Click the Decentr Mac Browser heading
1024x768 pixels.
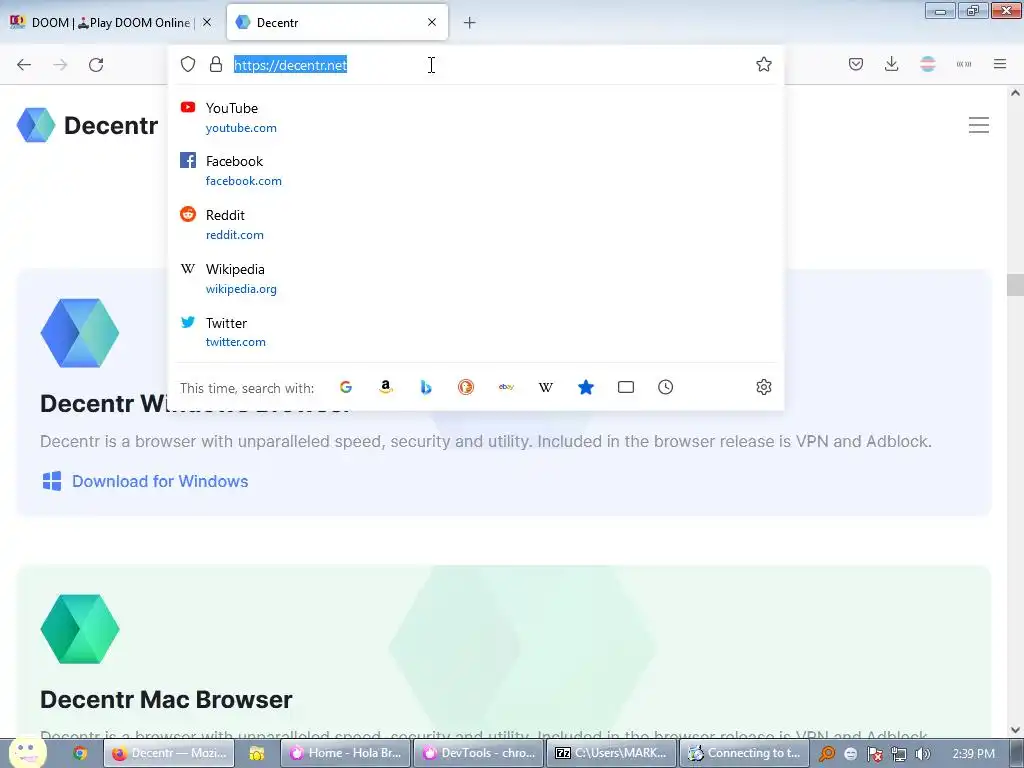[166, 699]
